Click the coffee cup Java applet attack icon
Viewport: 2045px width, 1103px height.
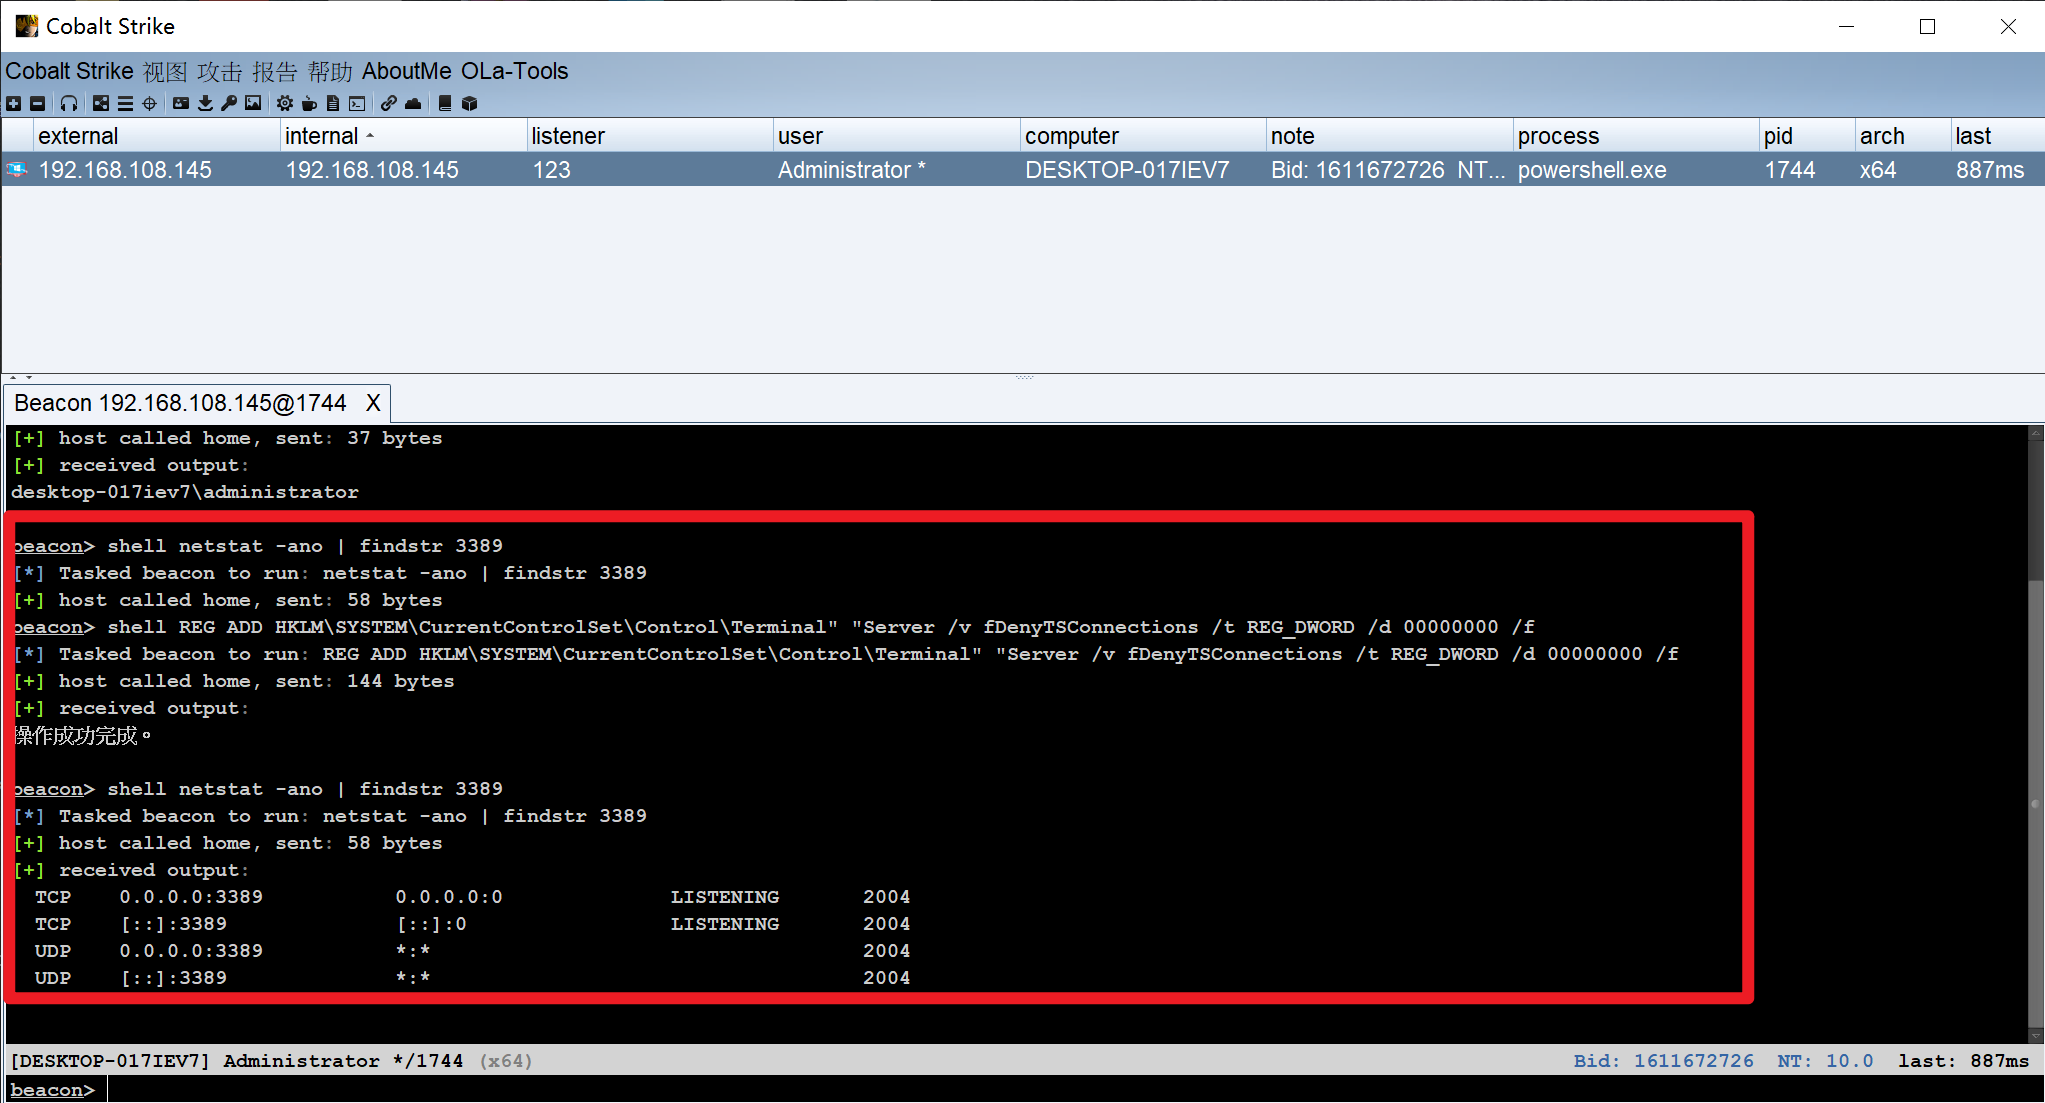pyautogui.click(x=309, y=103)
